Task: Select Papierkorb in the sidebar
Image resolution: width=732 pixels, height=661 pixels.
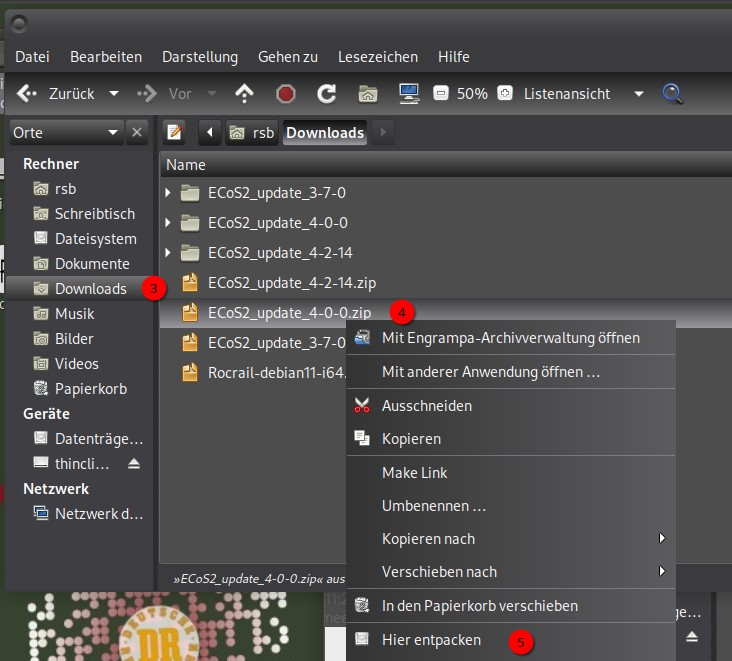Action: [90, 388]
